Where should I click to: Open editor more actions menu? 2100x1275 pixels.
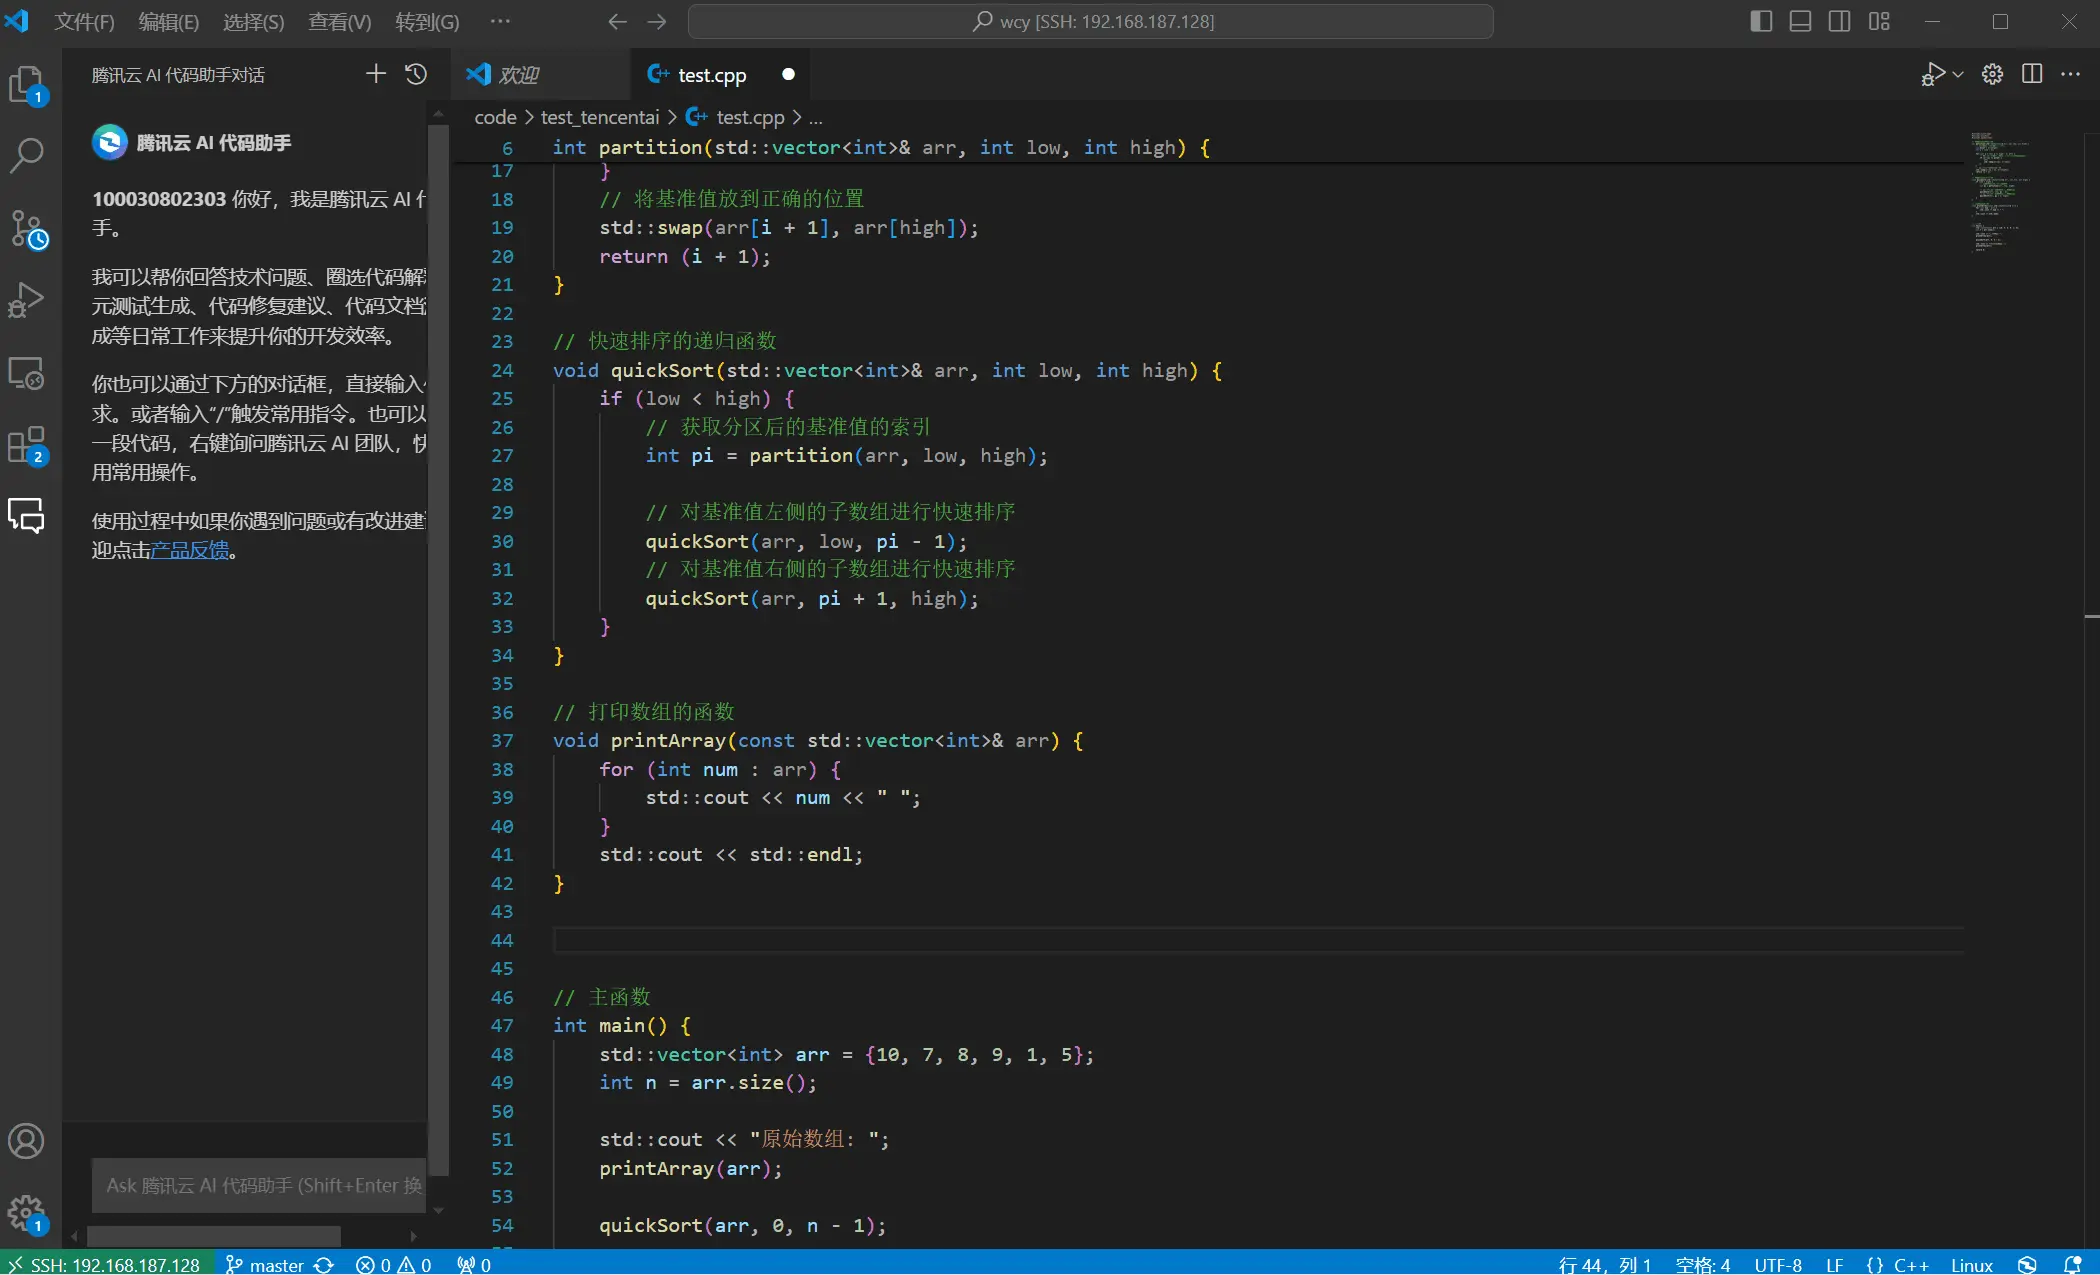coord(2070,74)
